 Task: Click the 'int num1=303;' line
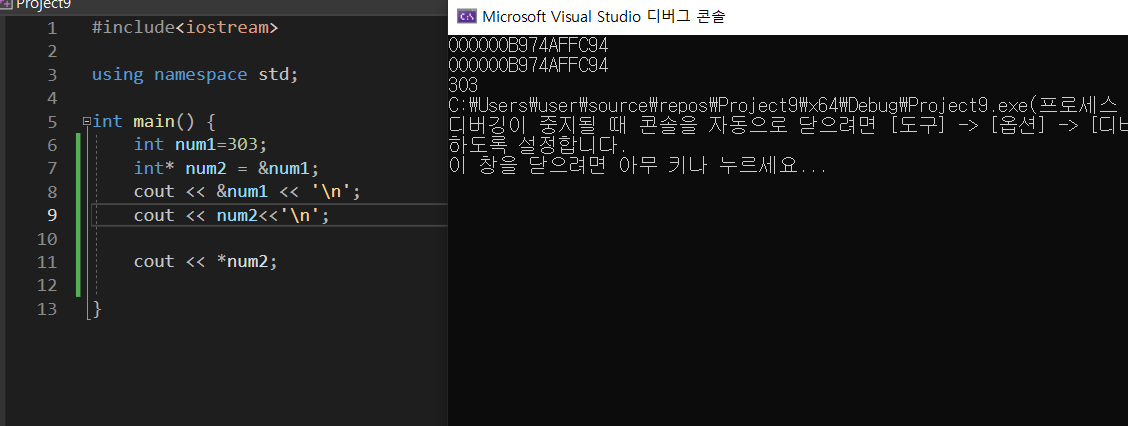(200, 145)
